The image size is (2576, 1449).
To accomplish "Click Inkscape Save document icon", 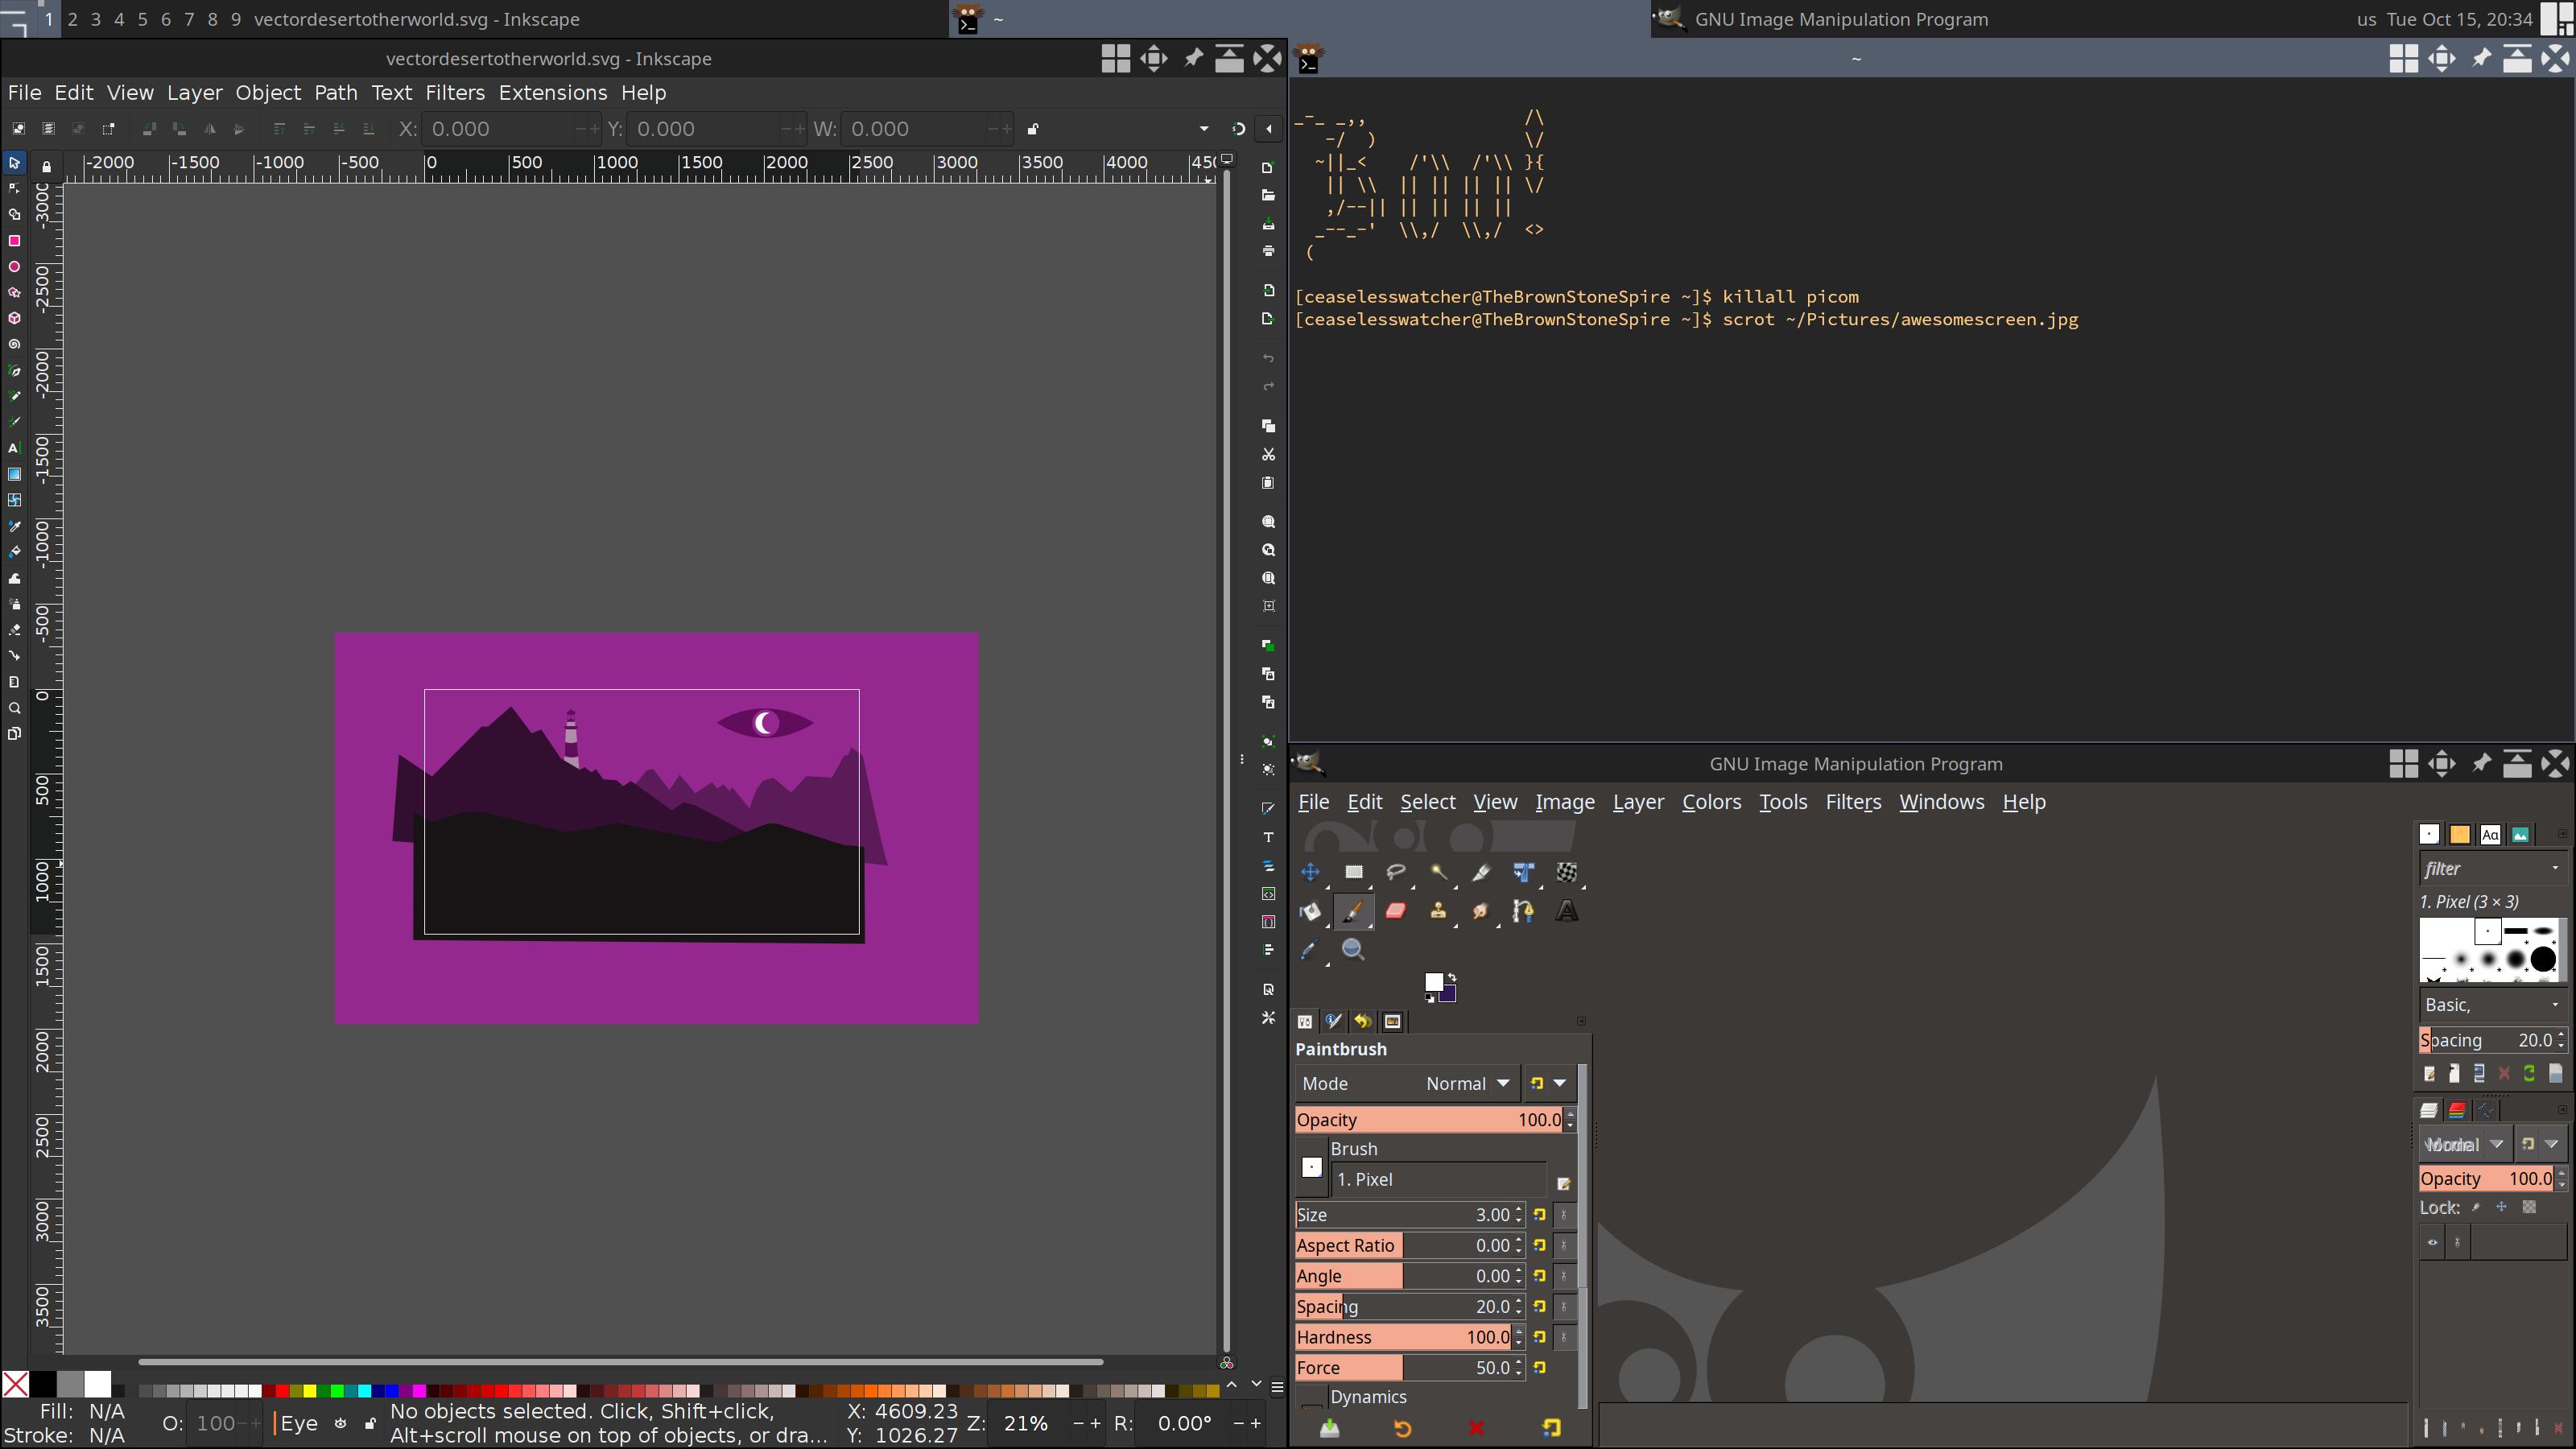I will pos(1268,224).
